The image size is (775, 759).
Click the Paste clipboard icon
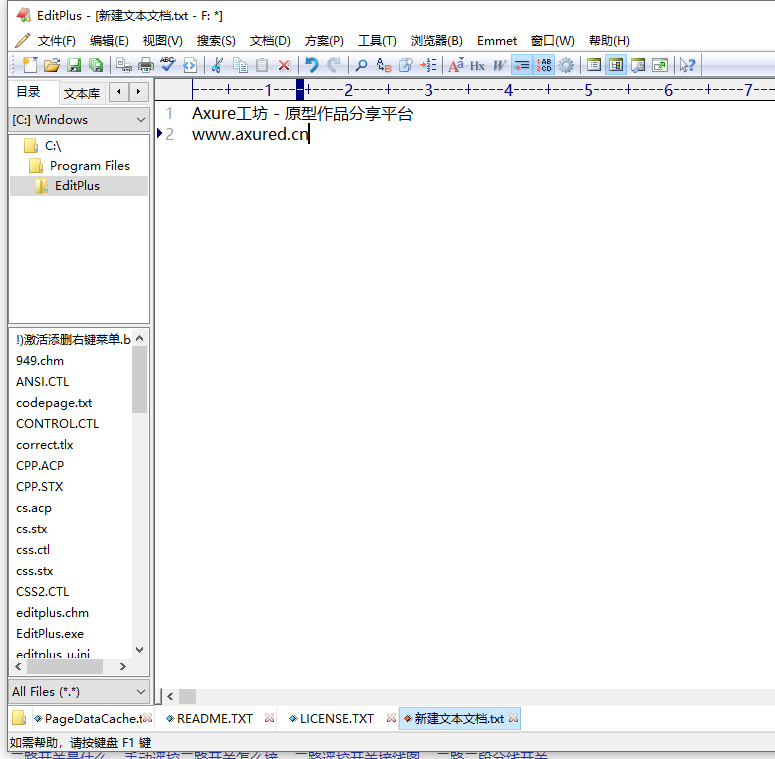(262, 65)
